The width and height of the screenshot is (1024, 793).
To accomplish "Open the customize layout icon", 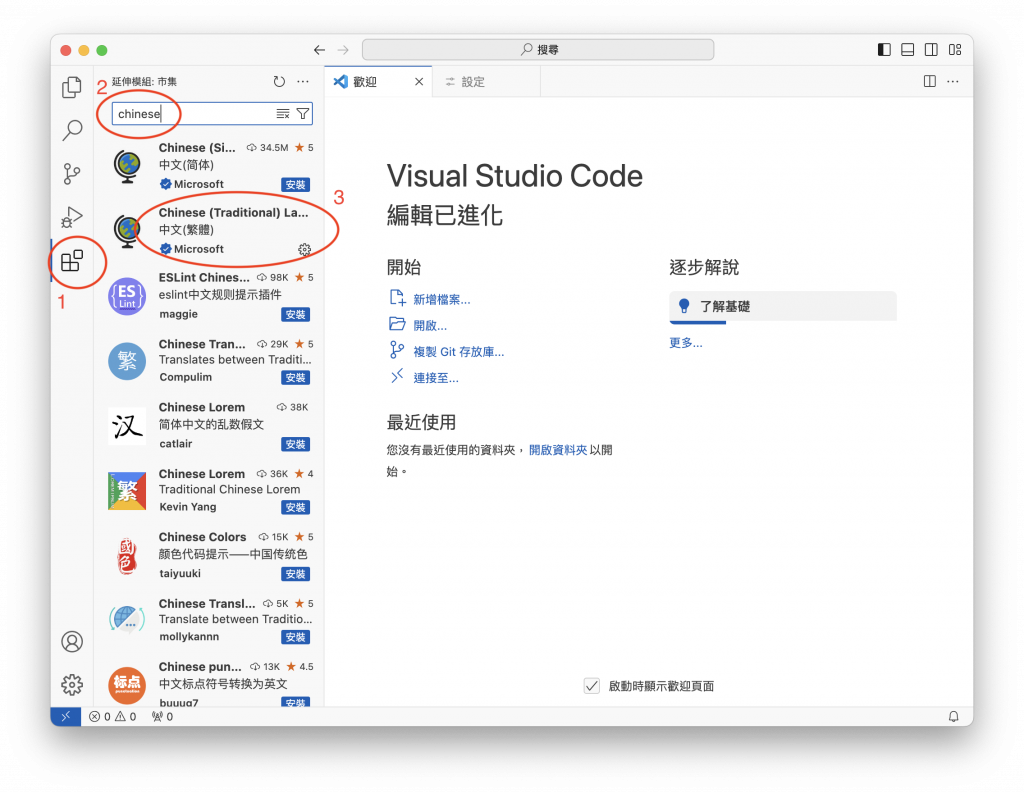I will click(955, 50).
